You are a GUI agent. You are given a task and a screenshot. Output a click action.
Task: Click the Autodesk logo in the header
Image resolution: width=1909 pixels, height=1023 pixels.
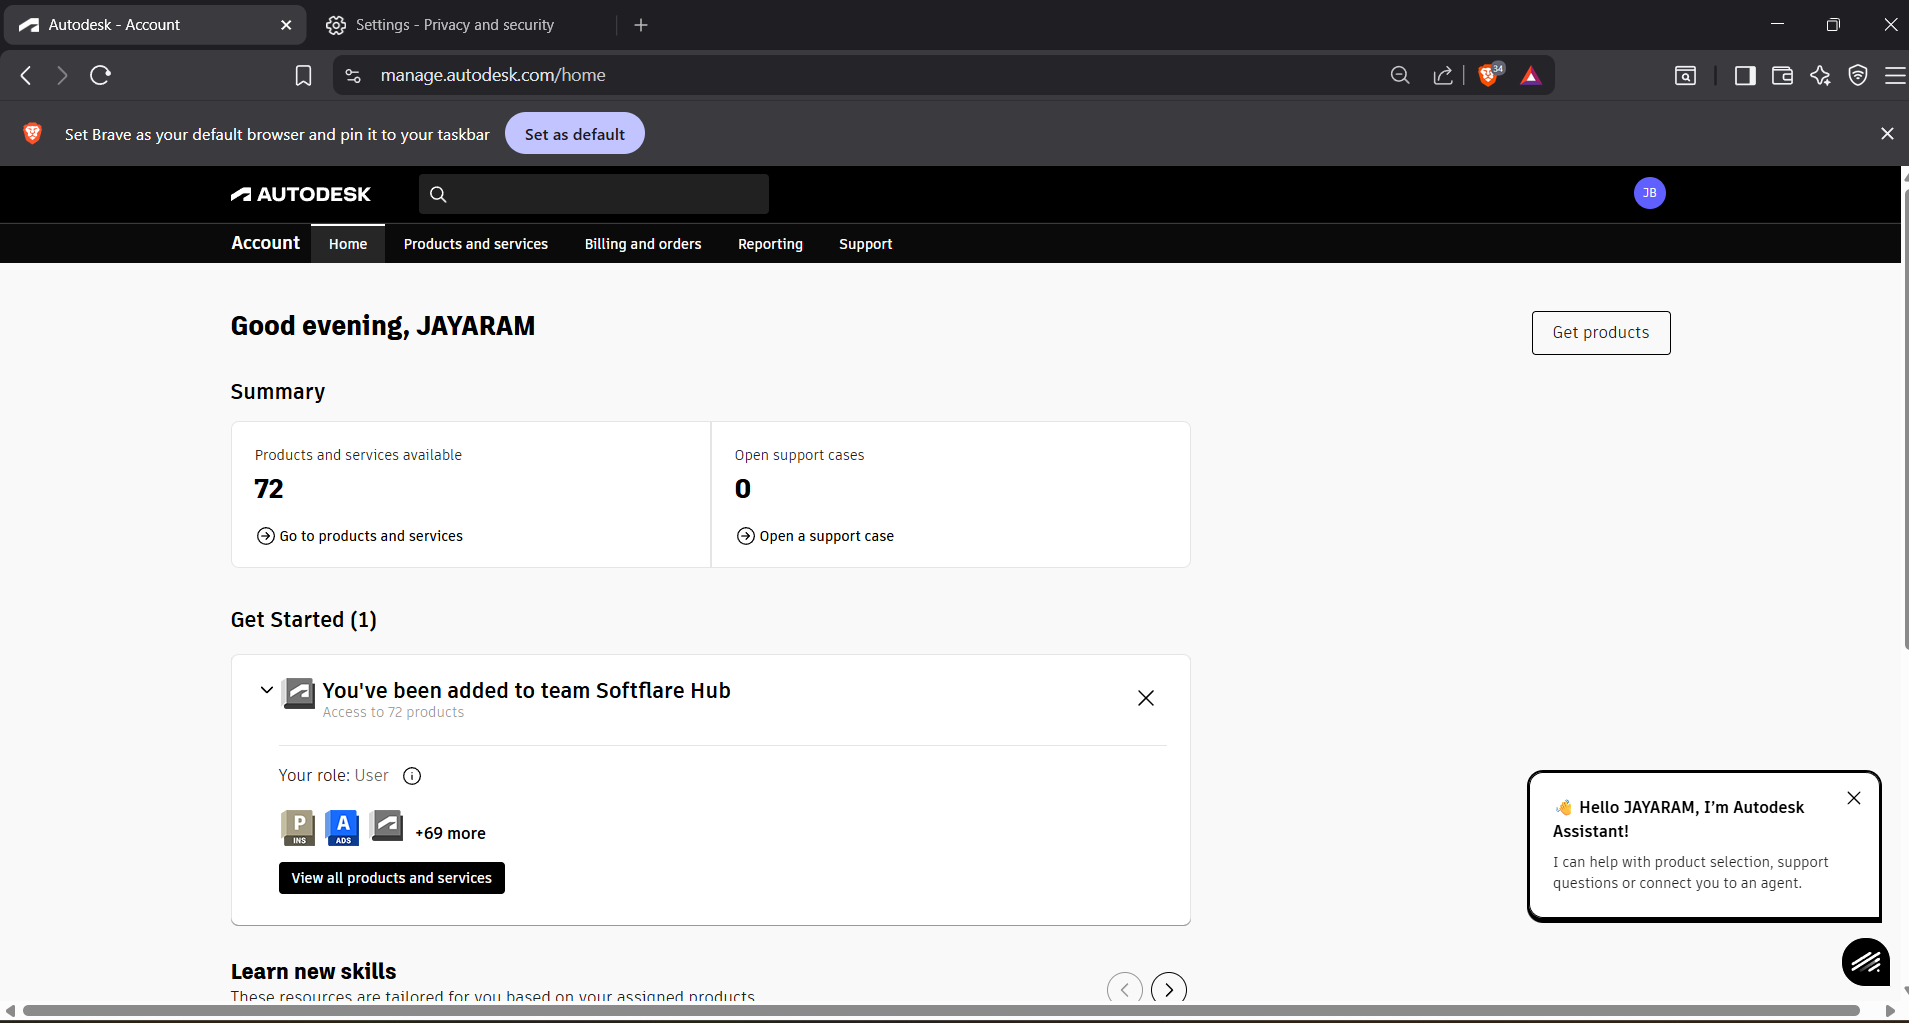point(301,194)
